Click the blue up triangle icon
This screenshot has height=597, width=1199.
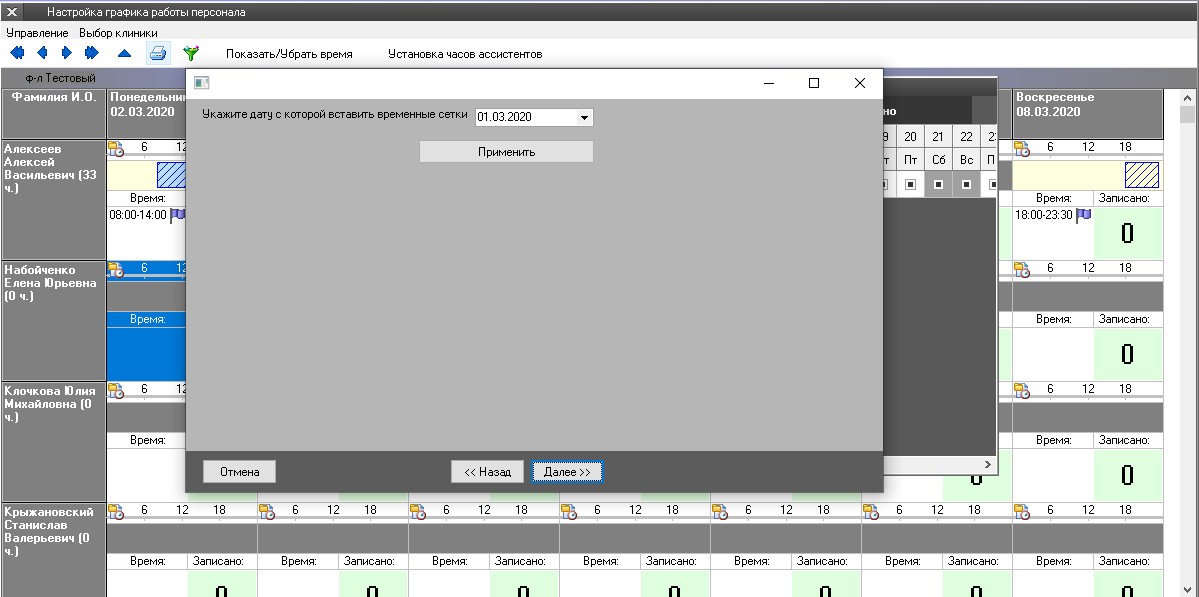(124, 53)
